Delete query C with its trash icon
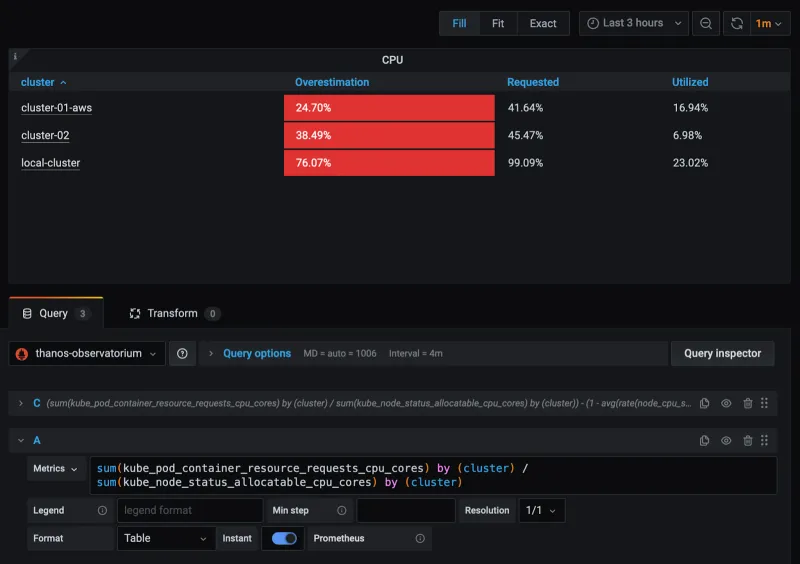 [x=747, y=403]
